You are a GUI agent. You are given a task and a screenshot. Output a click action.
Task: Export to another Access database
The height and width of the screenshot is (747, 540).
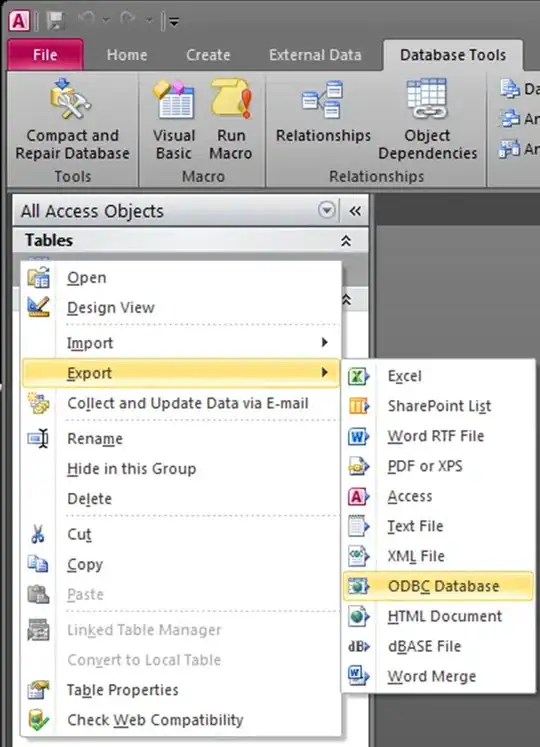(438, 496)
